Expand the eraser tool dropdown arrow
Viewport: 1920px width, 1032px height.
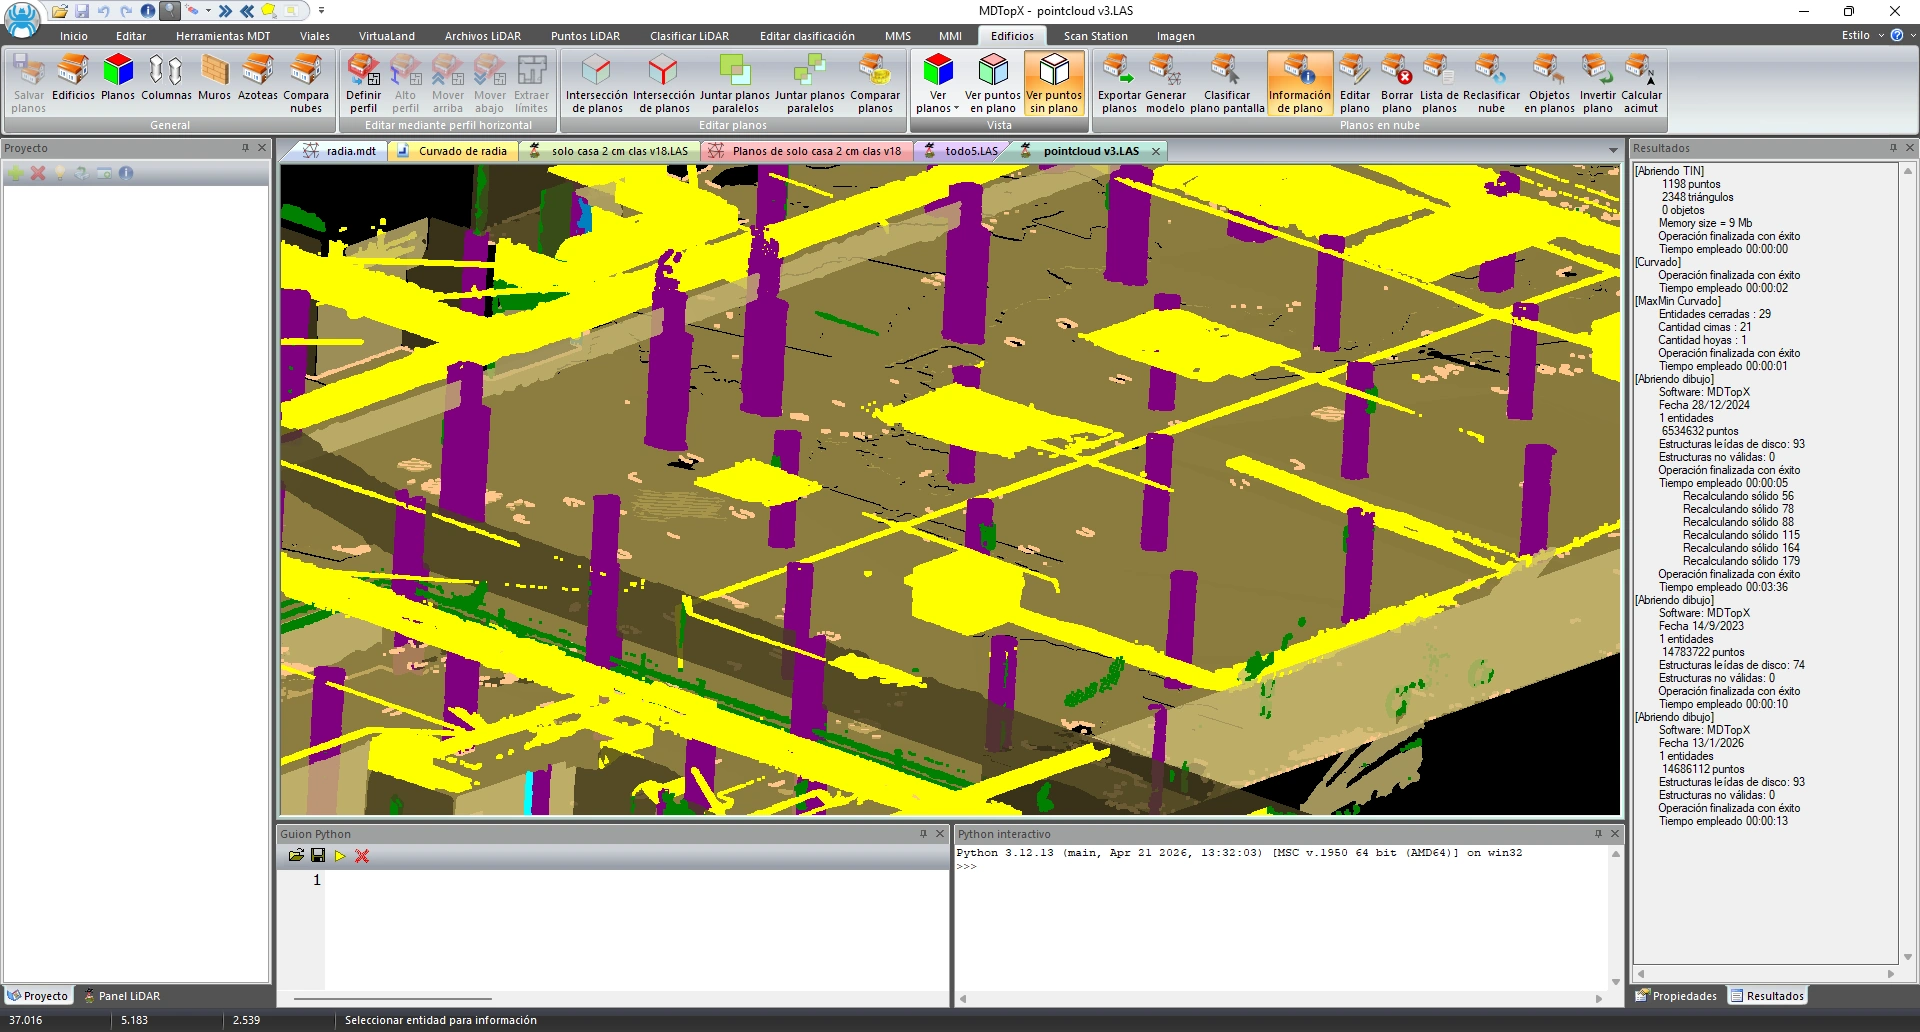click(208, 11)
